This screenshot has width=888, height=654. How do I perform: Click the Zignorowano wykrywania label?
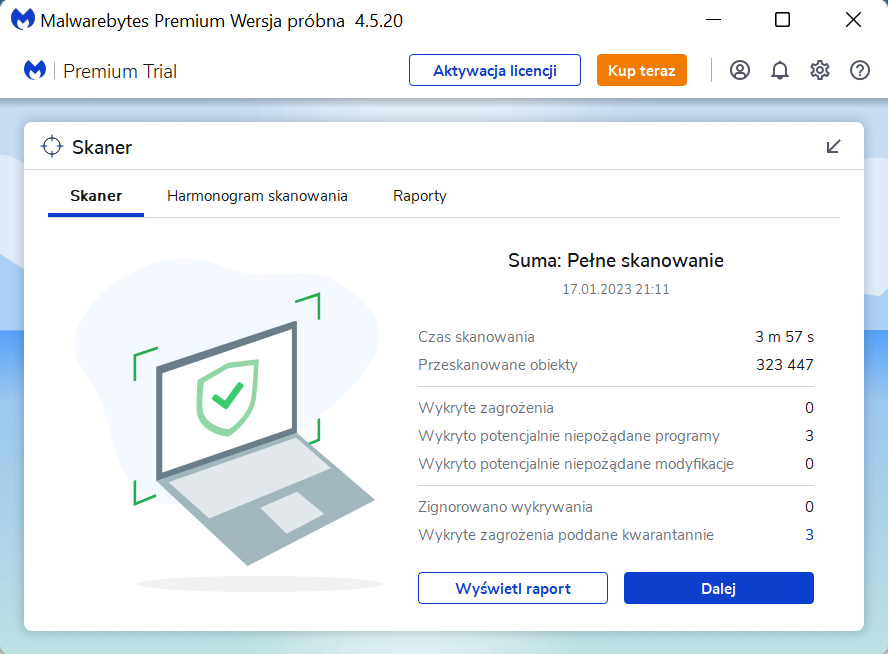coord(505,507)
